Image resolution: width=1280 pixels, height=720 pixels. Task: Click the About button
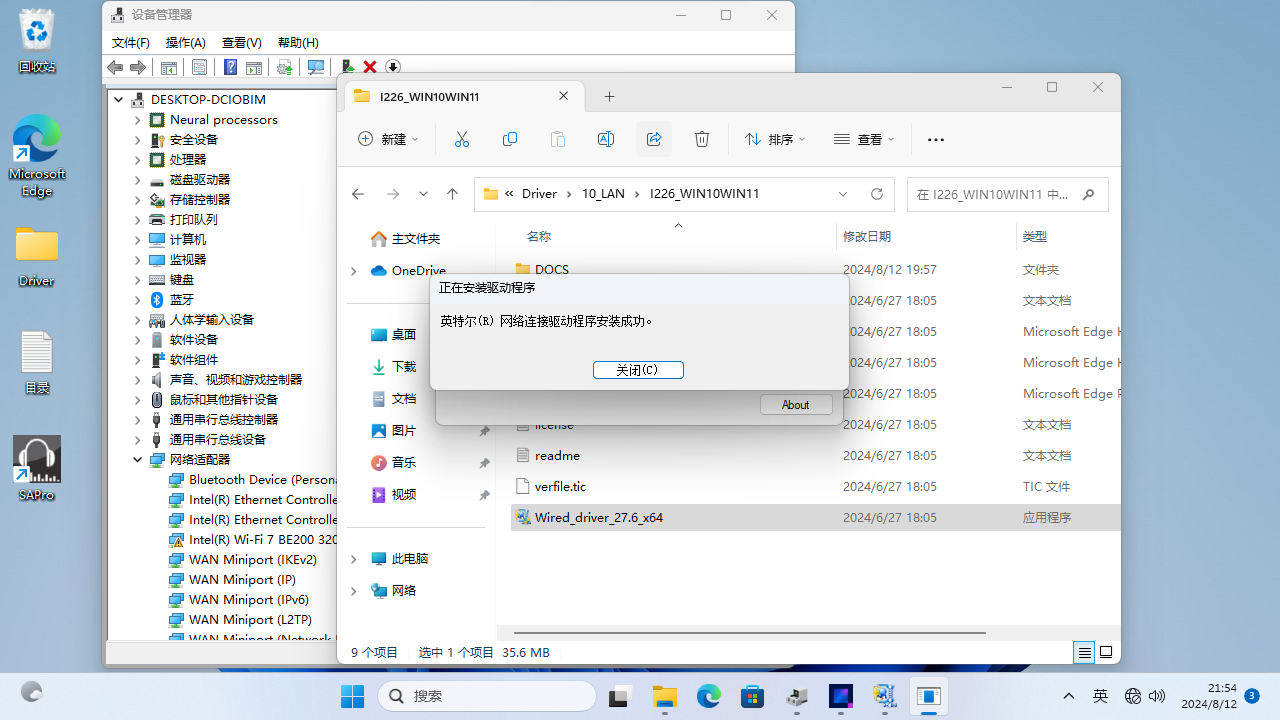[x=796, y=405]
